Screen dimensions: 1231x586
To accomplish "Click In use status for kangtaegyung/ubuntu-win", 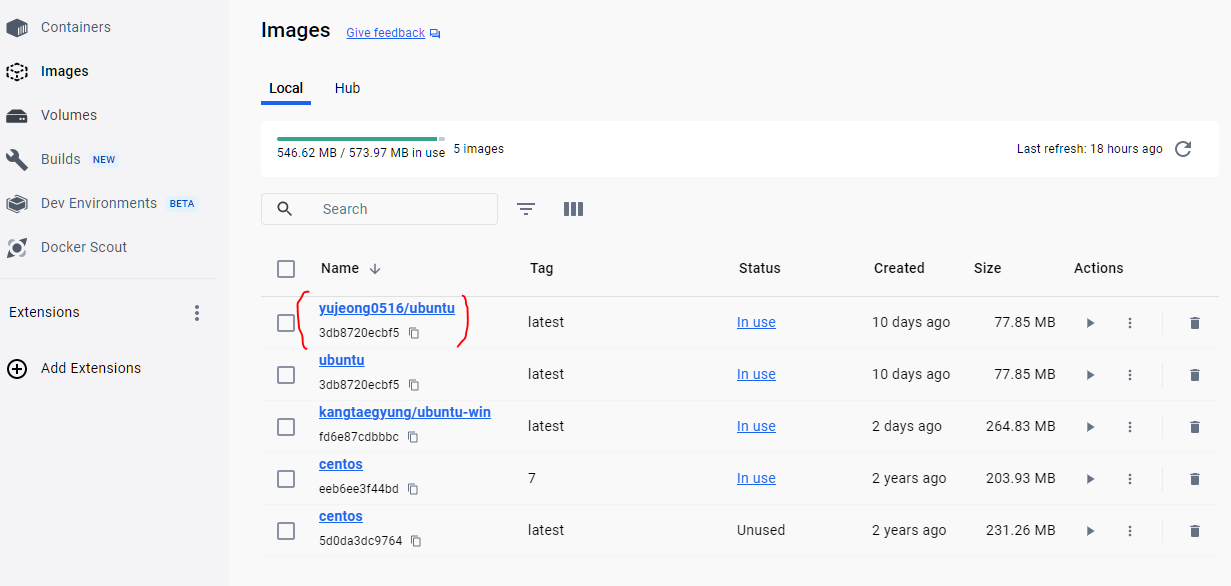I will 756,427.
